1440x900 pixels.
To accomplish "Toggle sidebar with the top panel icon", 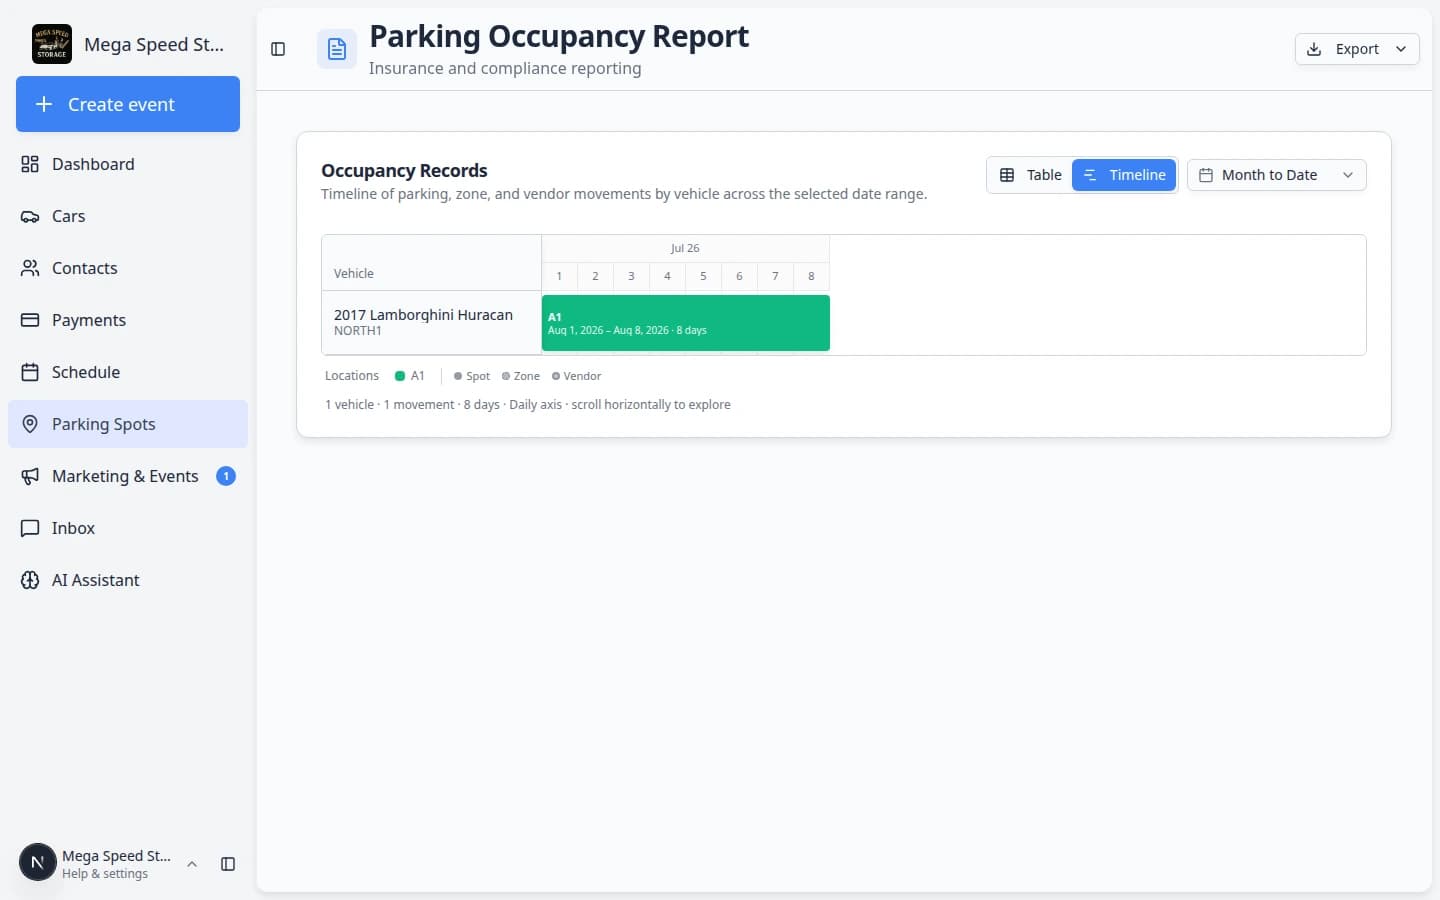I will click(278, 49).
